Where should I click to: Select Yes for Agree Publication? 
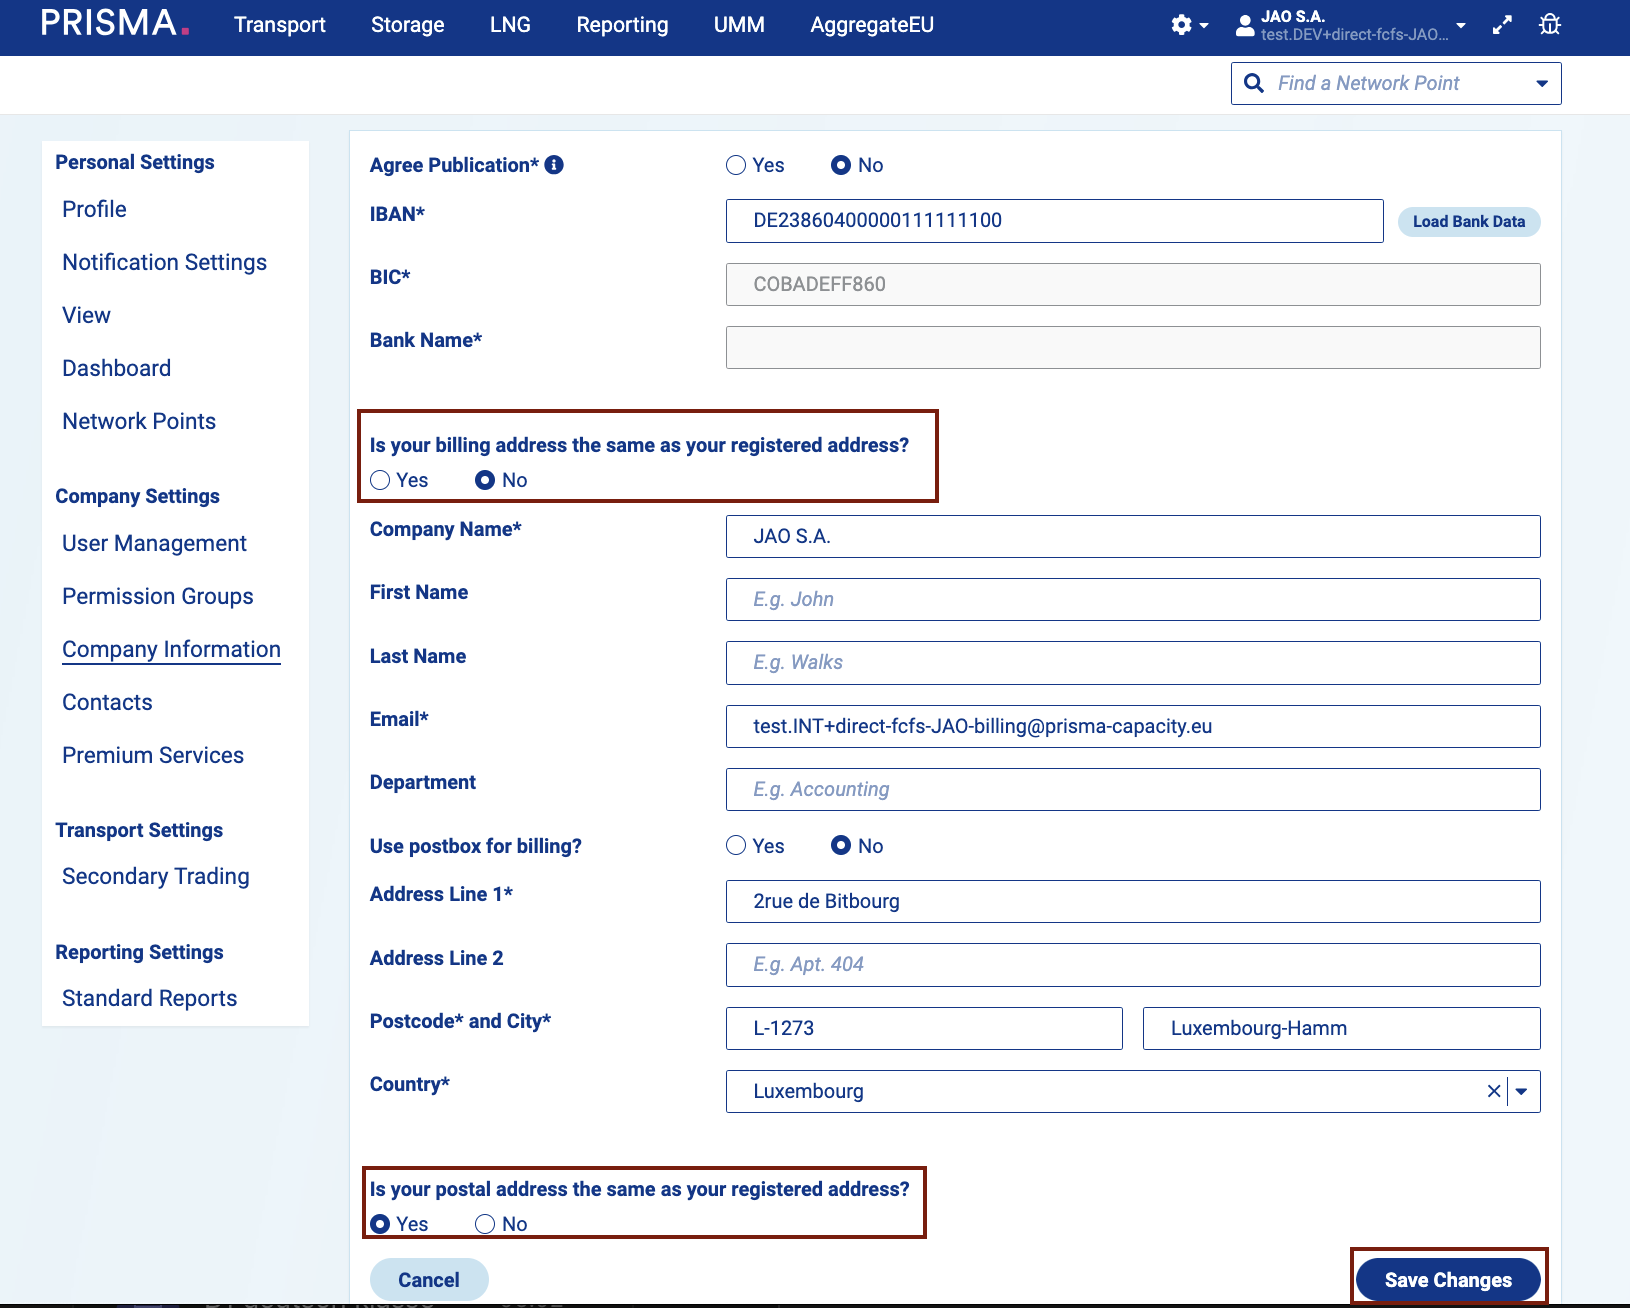coord(737,165)
